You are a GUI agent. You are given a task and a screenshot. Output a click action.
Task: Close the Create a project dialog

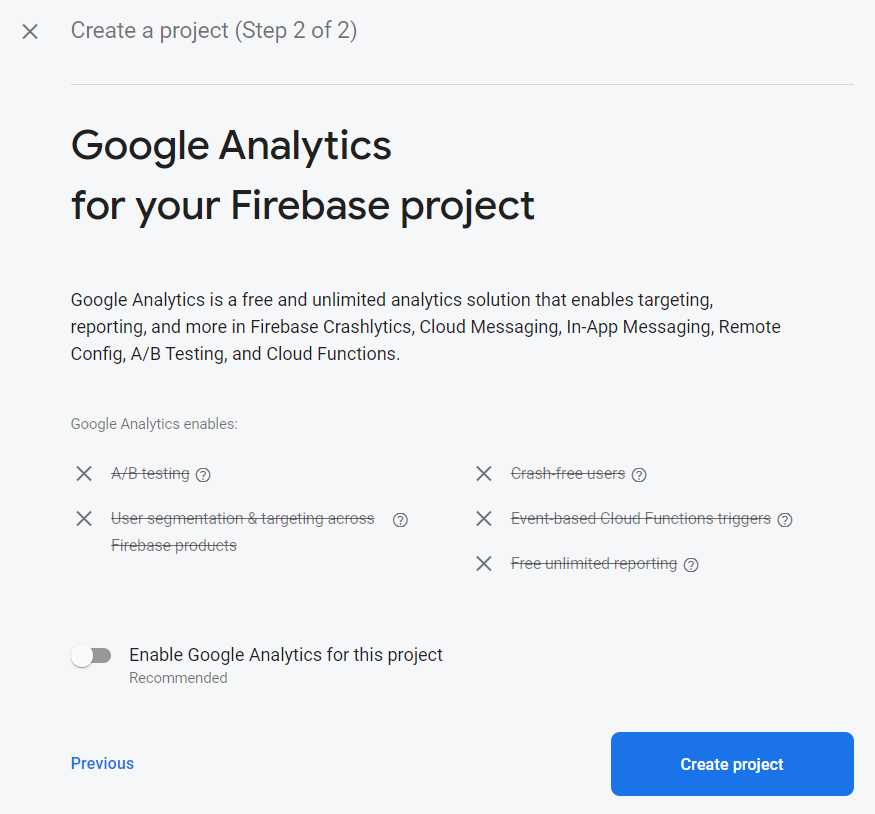29,31
